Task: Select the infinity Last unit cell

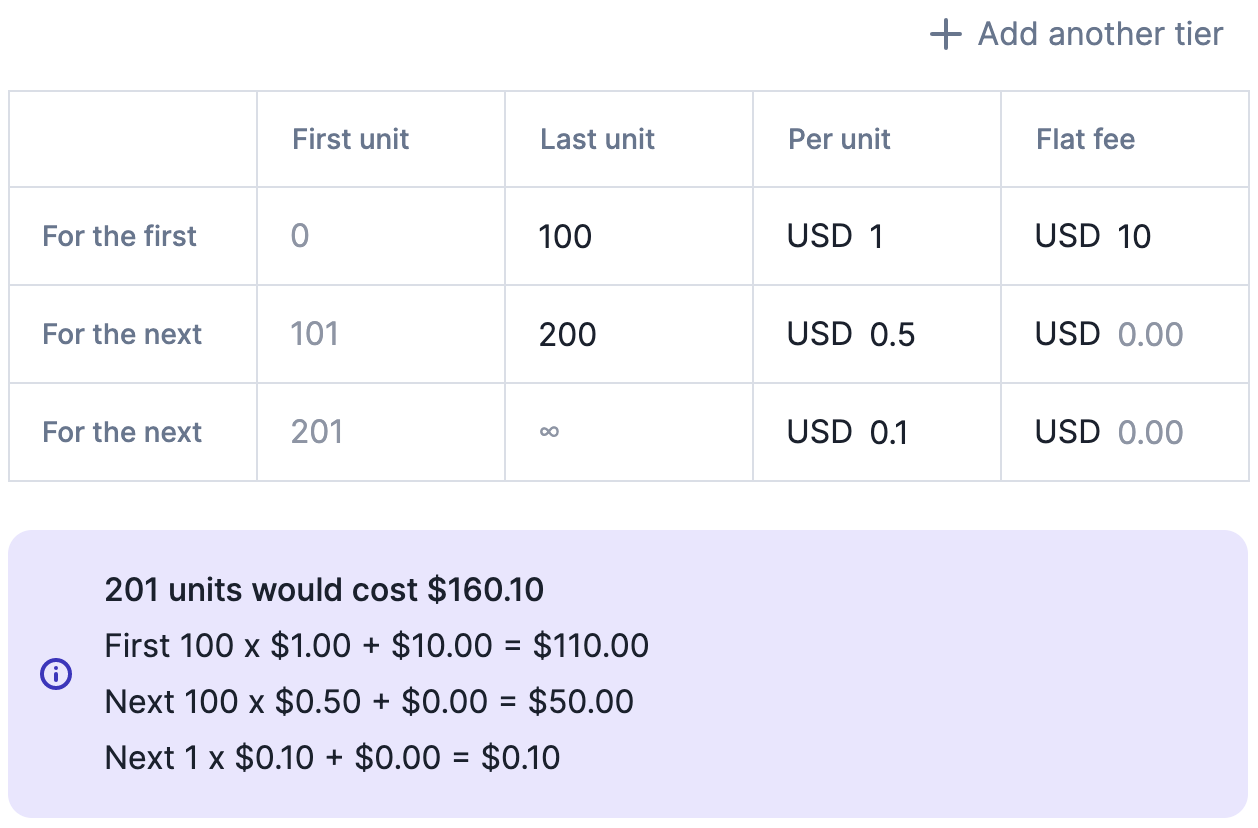Action: (x=629, y=432)
